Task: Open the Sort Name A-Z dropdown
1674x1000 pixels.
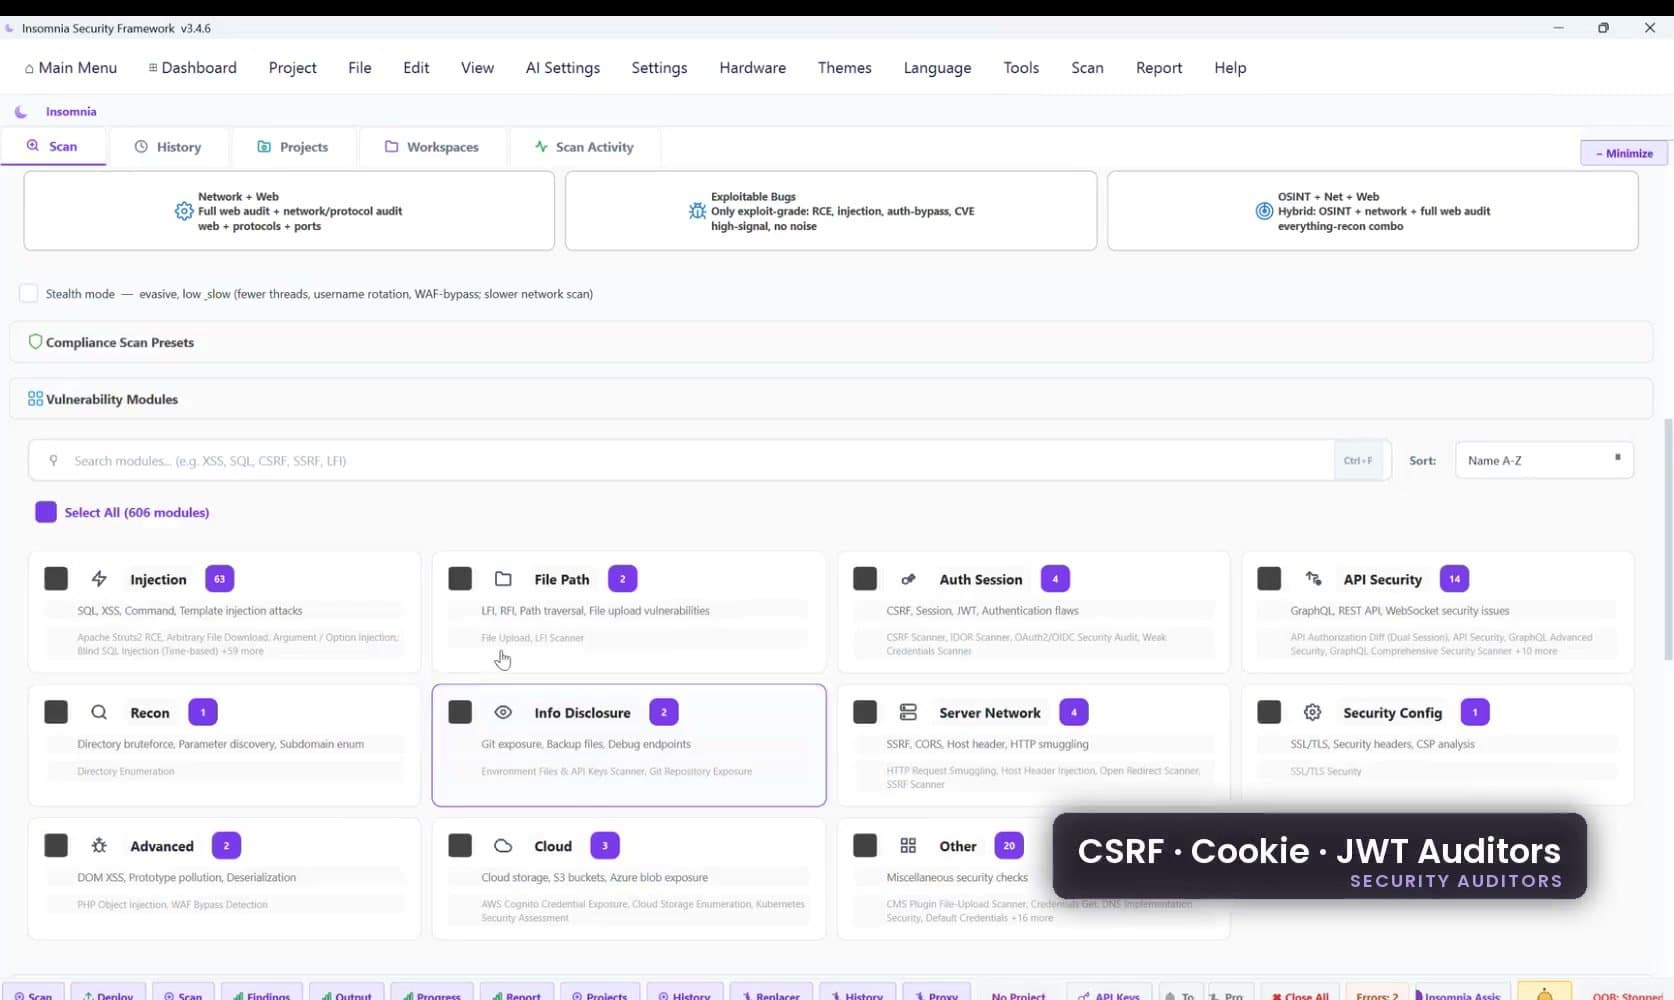Action: coord(1544,460)
